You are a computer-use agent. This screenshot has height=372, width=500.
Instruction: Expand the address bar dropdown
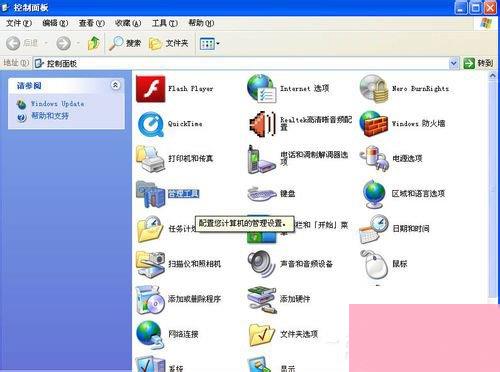[x=454, y=63]
